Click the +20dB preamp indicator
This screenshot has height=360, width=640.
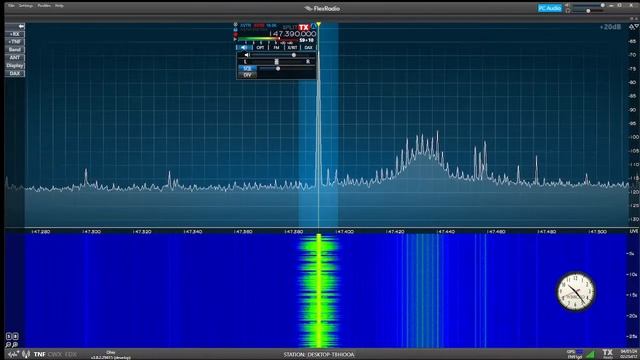coord(610,27)
